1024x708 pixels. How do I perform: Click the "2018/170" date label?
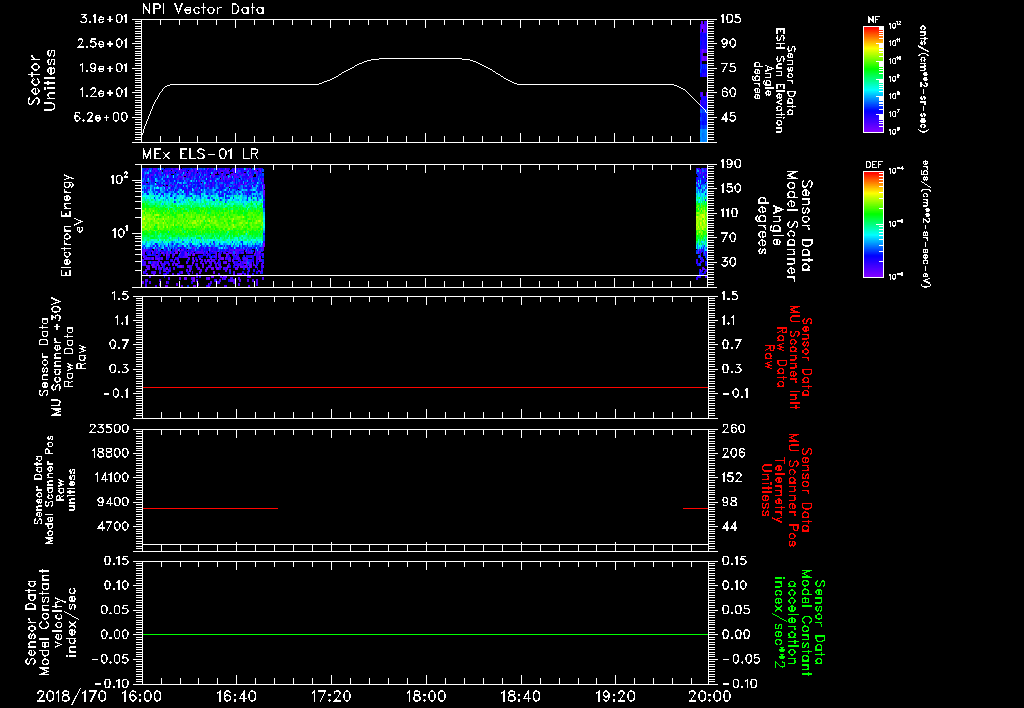[x=71, y=696]
